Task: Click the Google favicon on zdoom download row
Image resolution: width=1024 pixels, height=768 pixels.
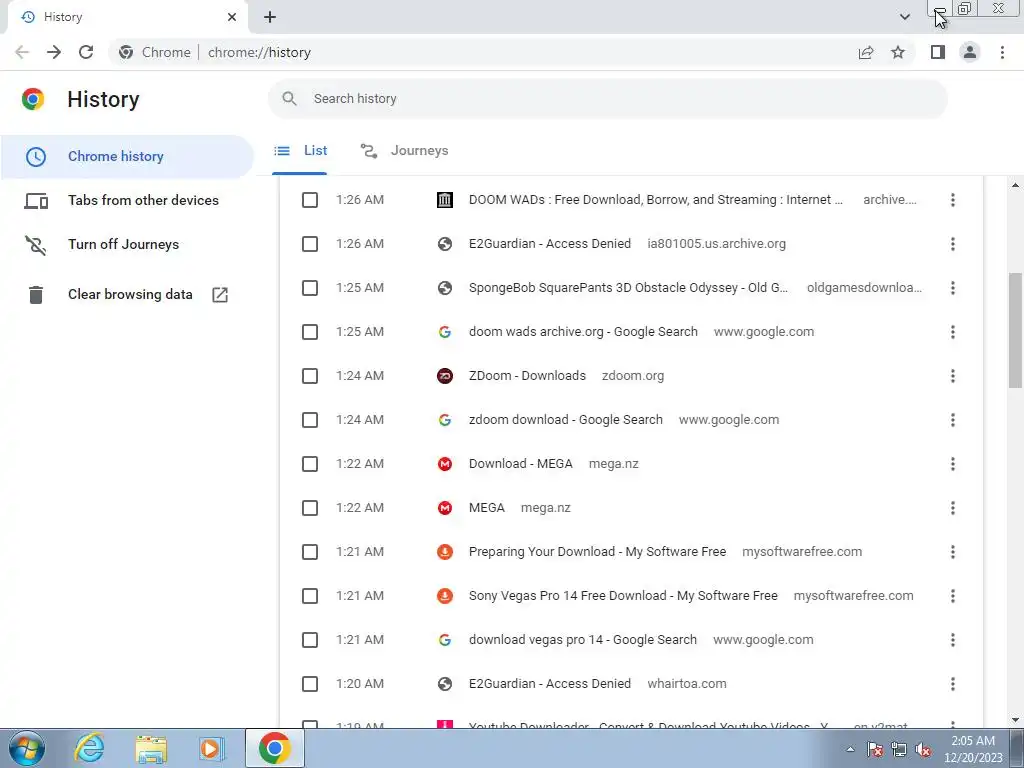Action: tap(445, 420)
